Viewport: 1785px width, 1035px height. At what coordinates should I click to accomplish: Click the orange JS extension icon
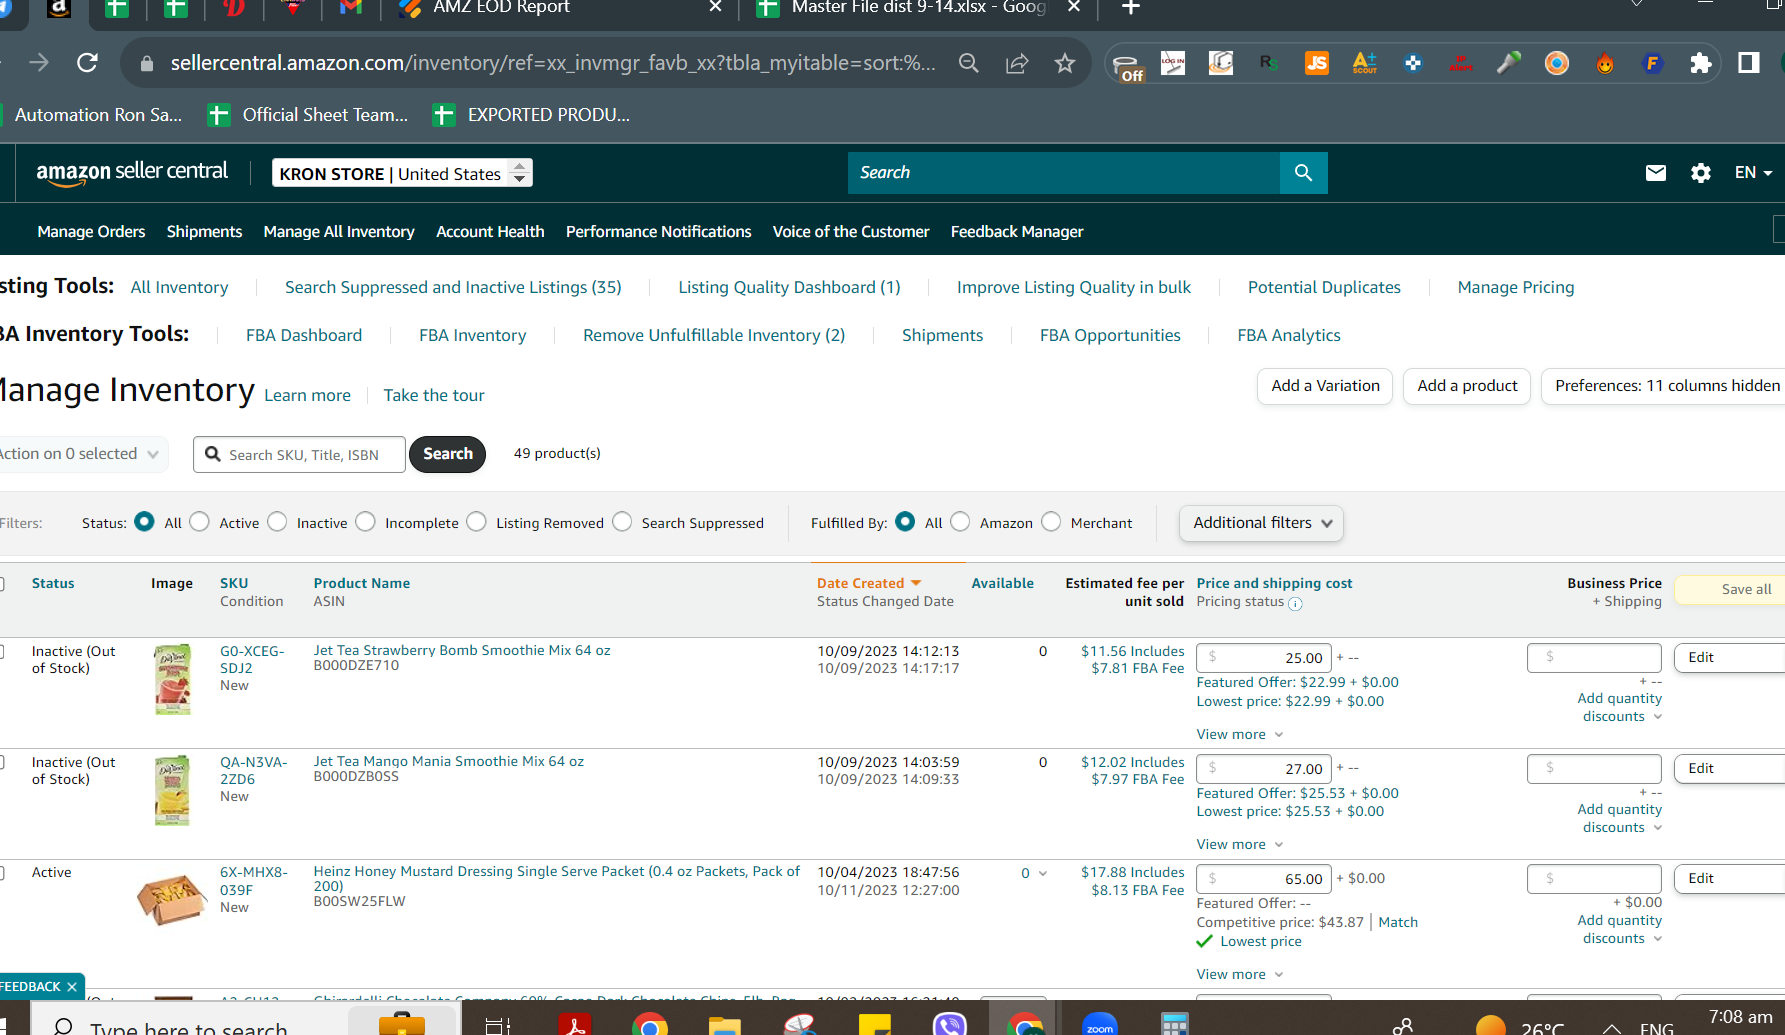pos(1317,63)
